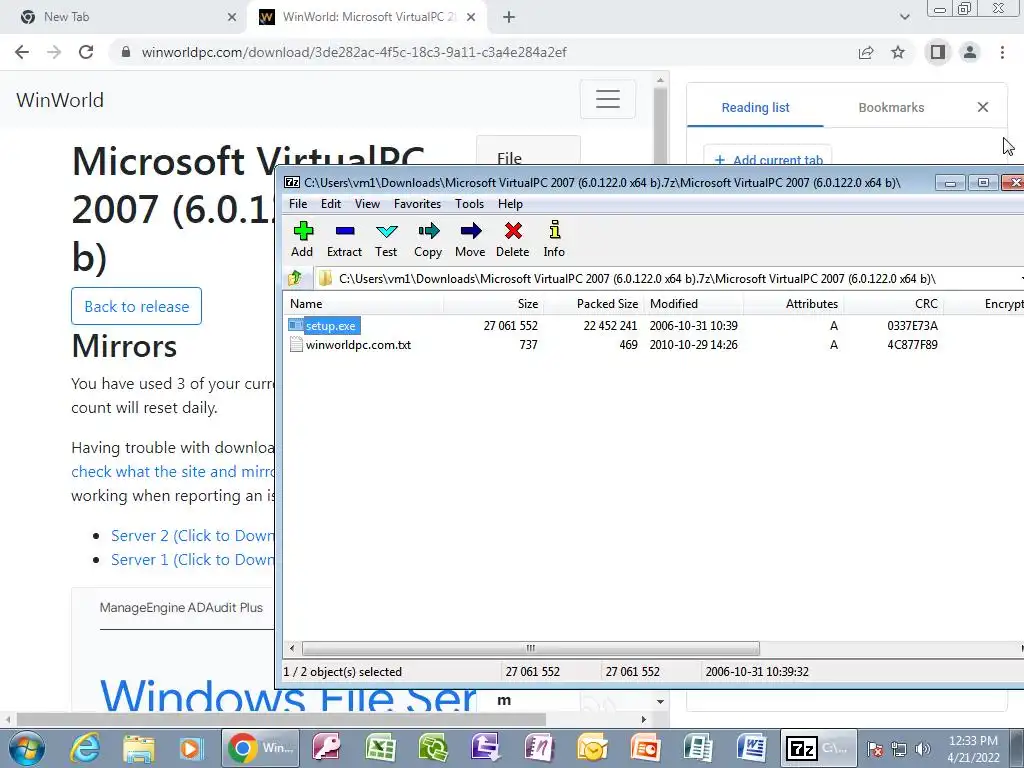Screen dimensions: 1024x768
Task: Sort by Attributes column header
Action: point(793,304)
